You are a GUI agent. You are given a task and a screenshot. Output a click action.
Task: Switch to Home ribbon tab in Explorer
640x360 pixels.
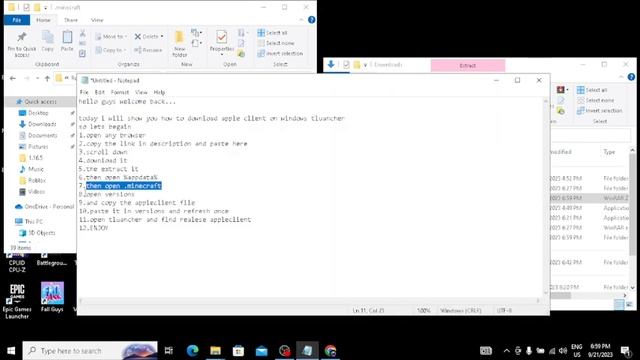coord(43,20)
